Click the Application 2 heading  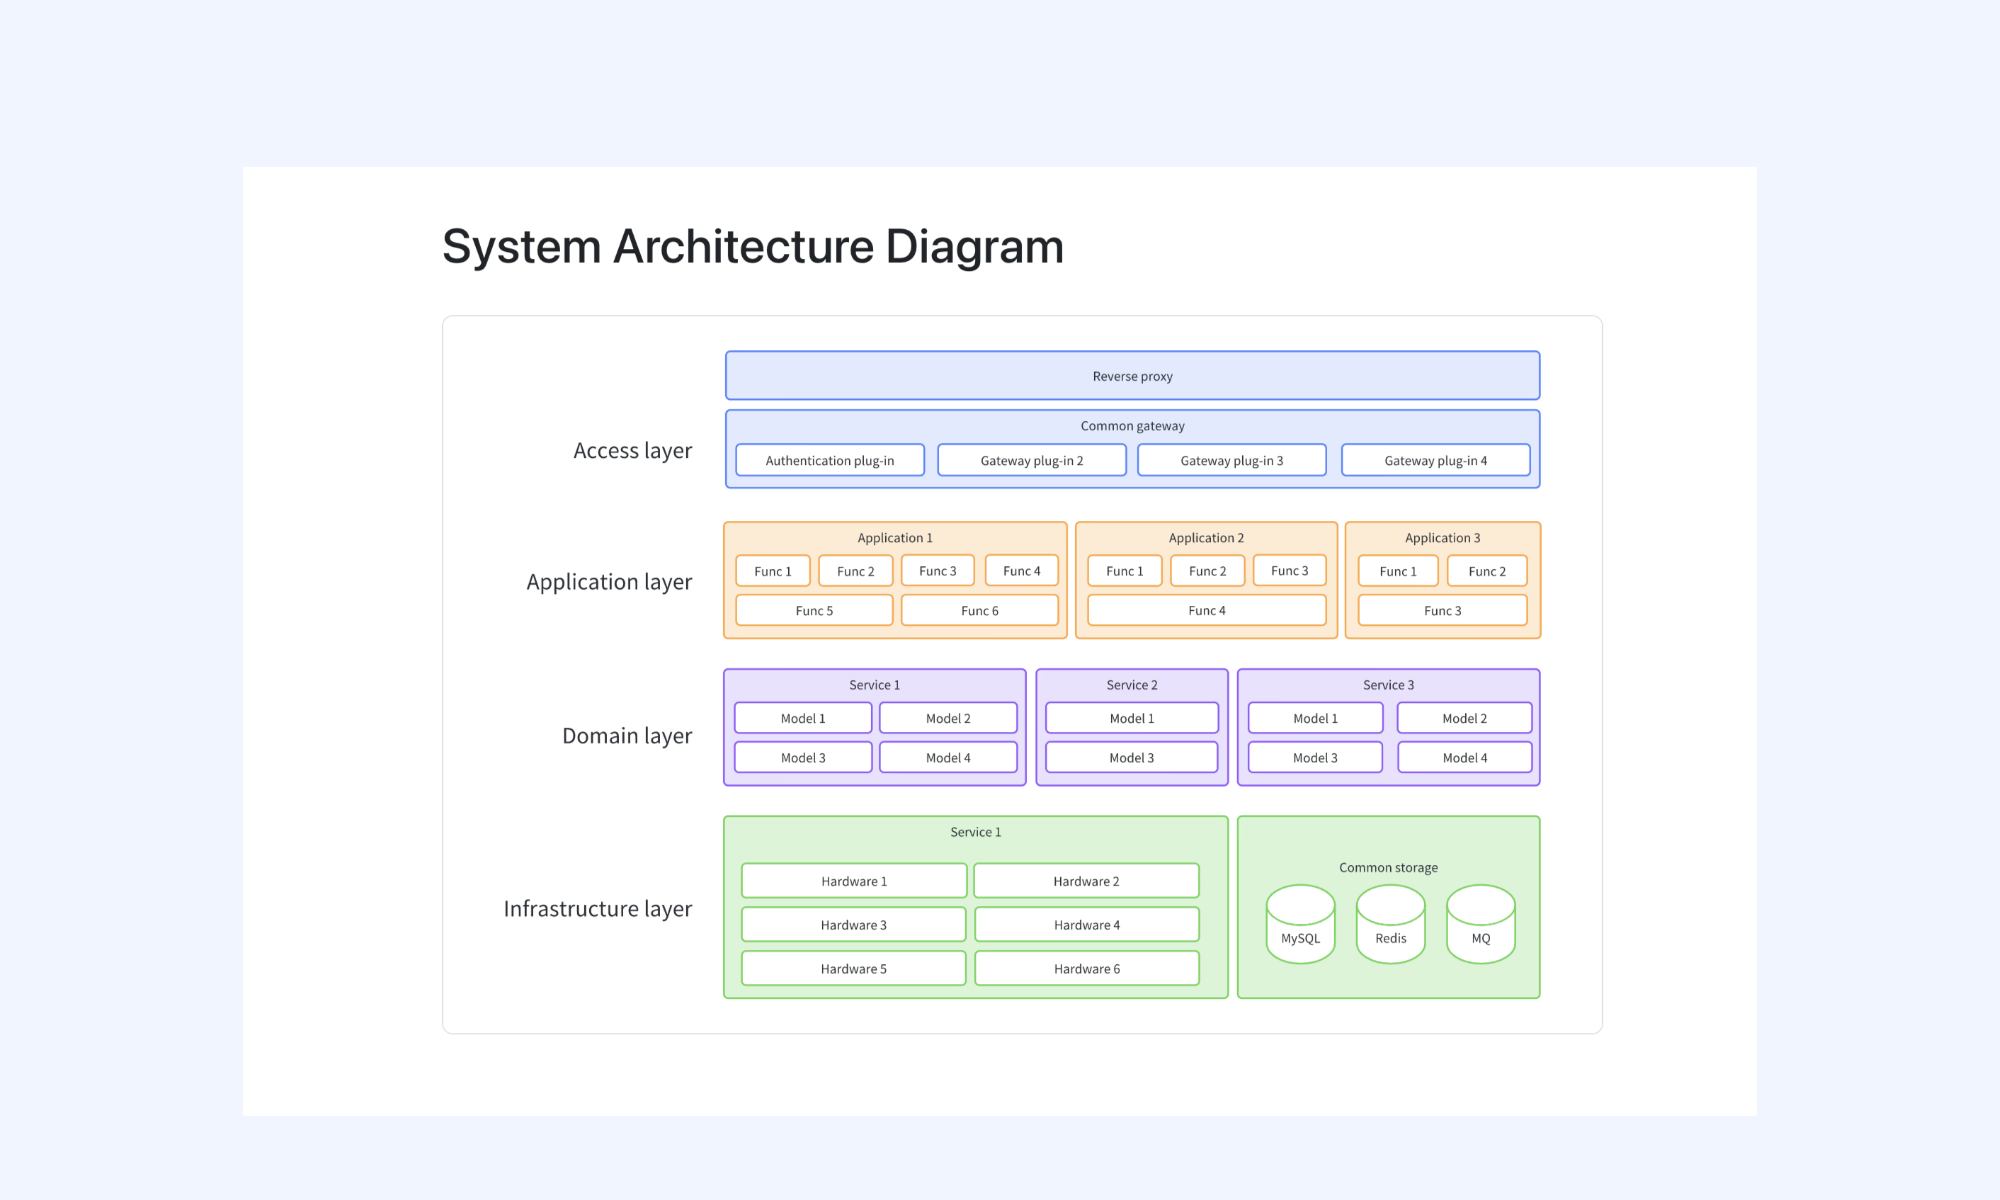pos(1207,538)
